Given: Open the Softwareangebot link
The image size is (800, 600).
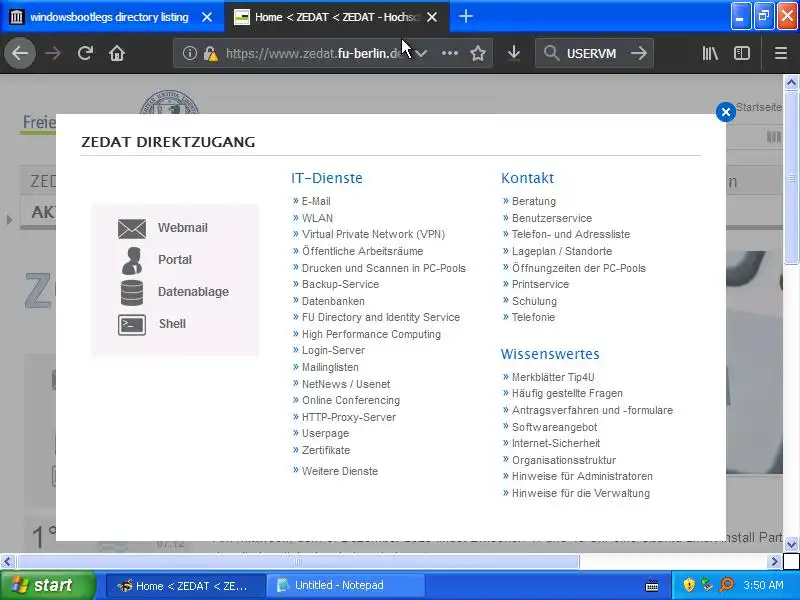Looking at the screenshot, I should 555,427.
